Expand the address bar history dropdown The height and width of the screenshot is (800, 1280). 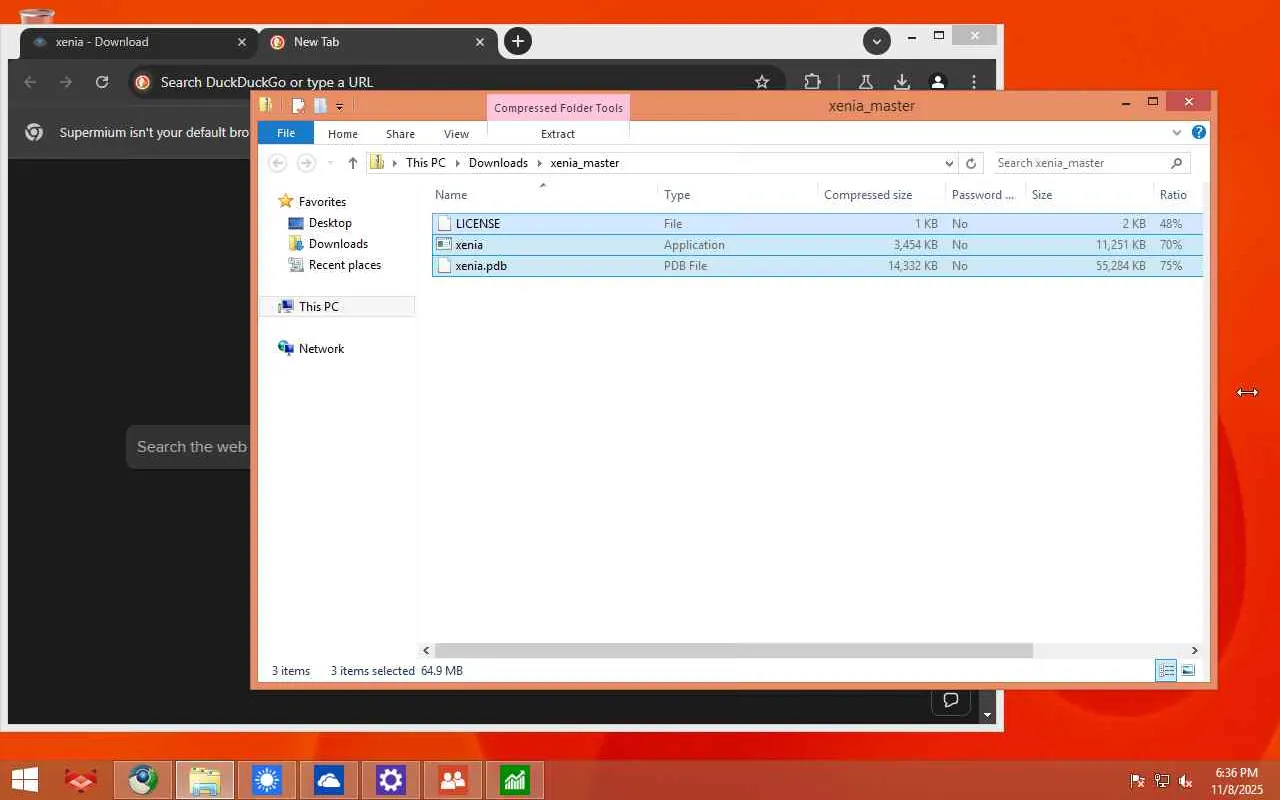pyautogui.click(x=949, y=163)
